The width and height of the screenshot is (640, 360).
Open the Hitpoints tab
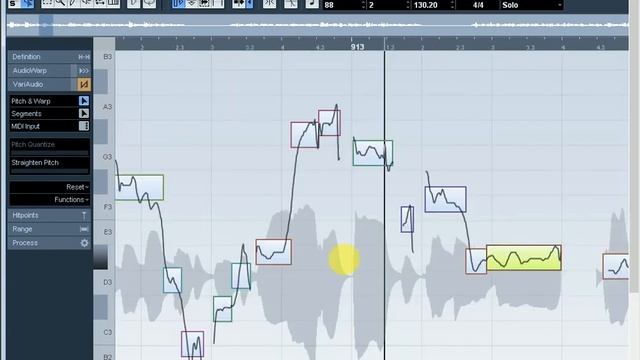pos(49,215)
